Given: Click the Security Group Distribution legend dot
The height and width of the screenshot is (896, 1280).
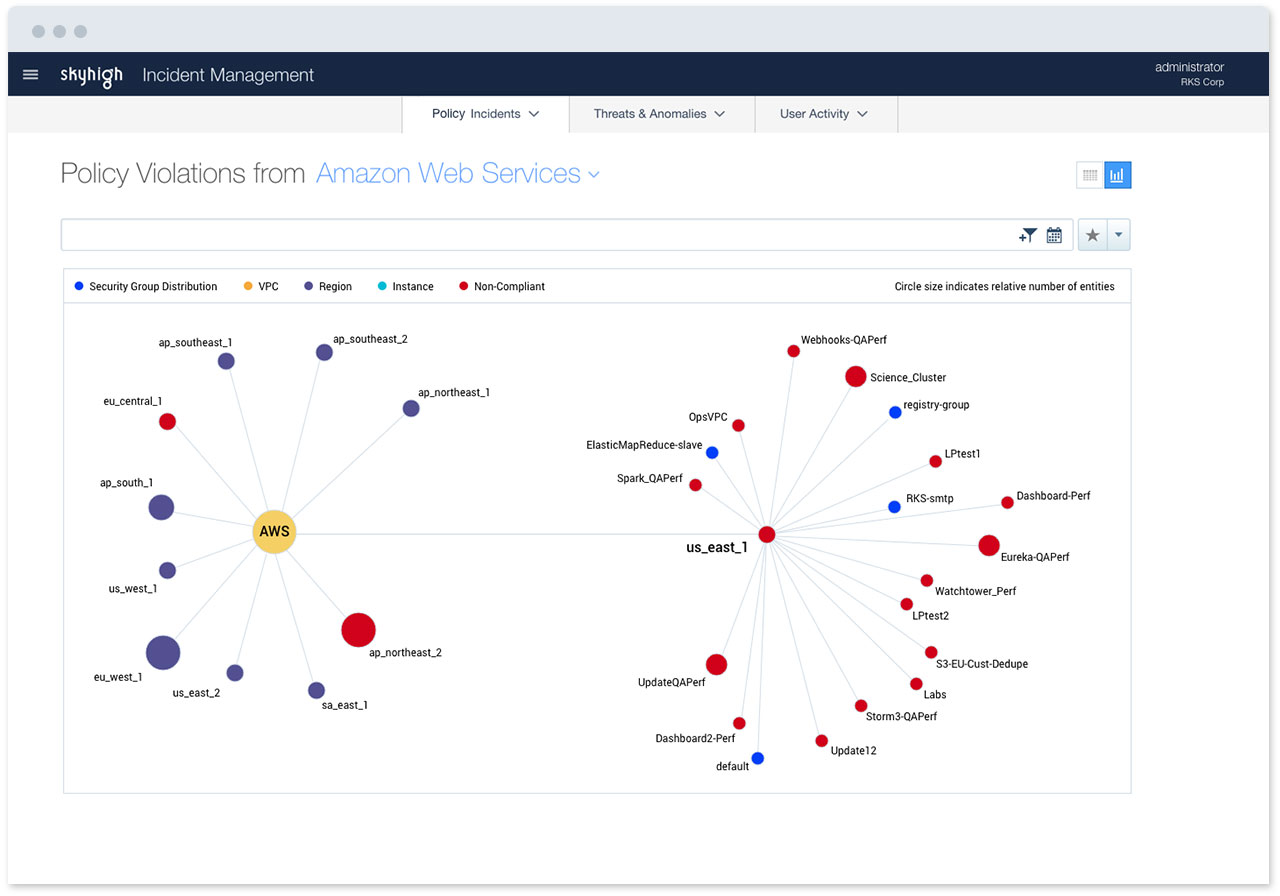Looking at the screenshot, I should click(x=79, y=286).
